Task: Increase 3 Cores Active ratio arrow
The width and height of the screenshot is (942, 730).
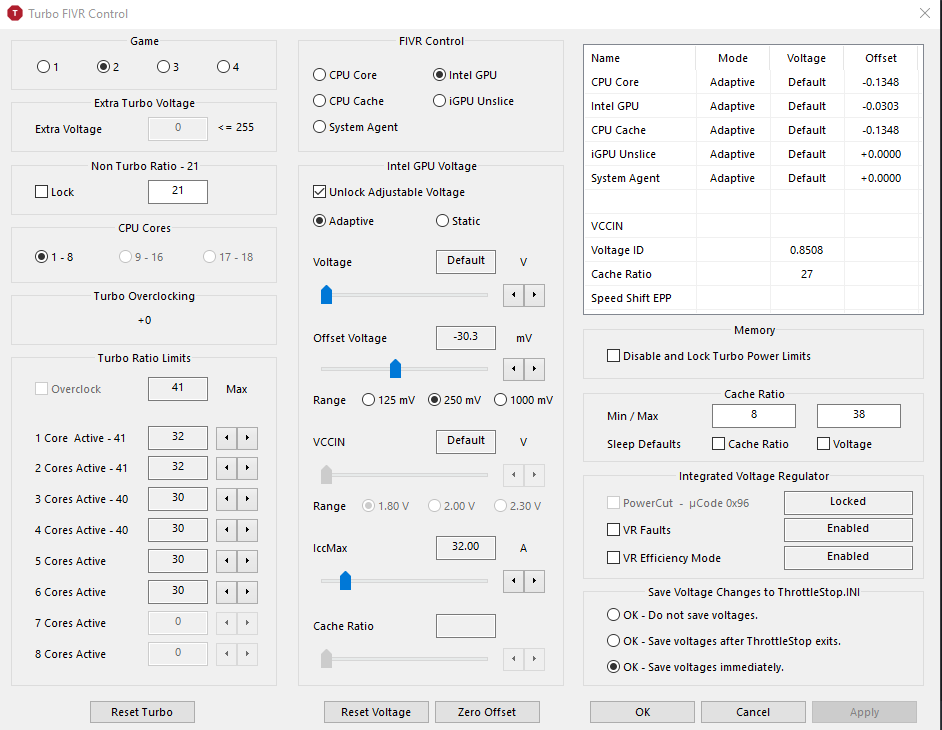Action: 248,499
